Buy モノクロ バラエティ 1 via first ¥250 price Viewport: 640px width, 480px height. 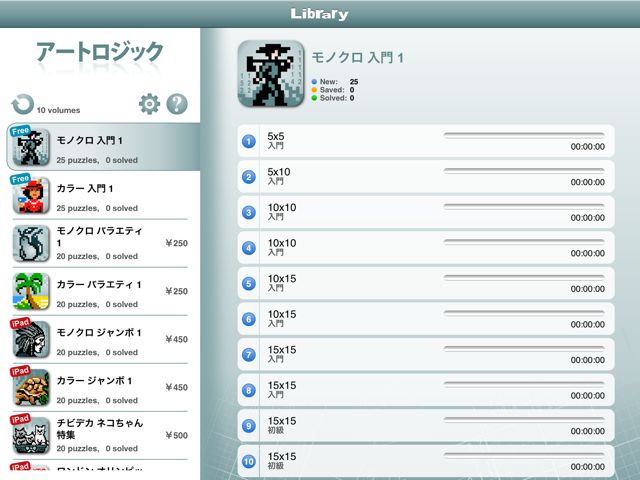pyautogui.click(x=176, y=243)
